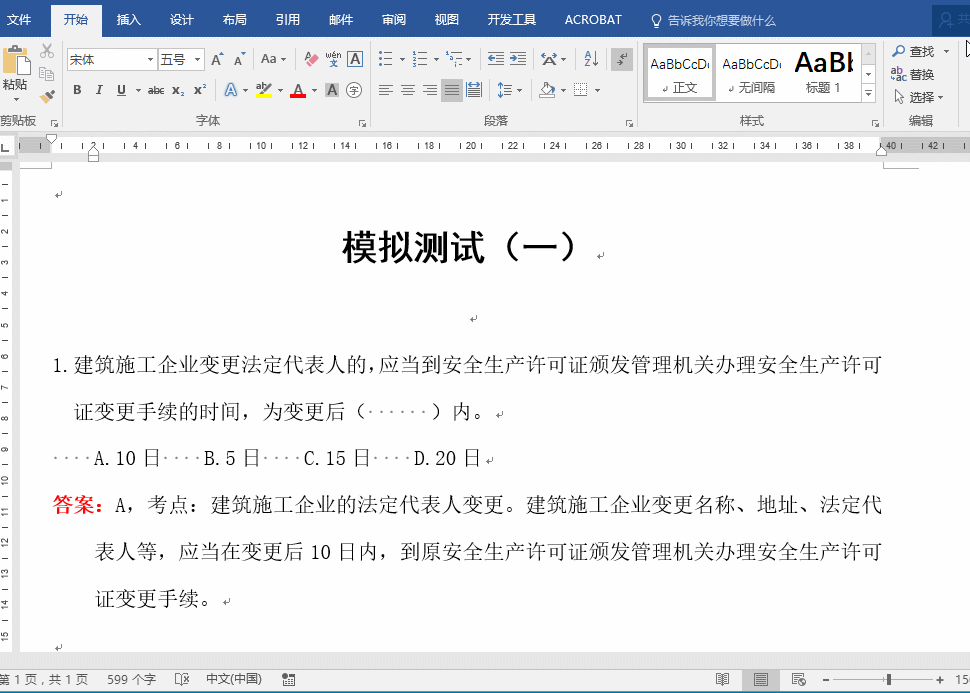The image size is (970, 693).
Task: Click language indicator 中文(中国)
Action: [x=234, y=679]
